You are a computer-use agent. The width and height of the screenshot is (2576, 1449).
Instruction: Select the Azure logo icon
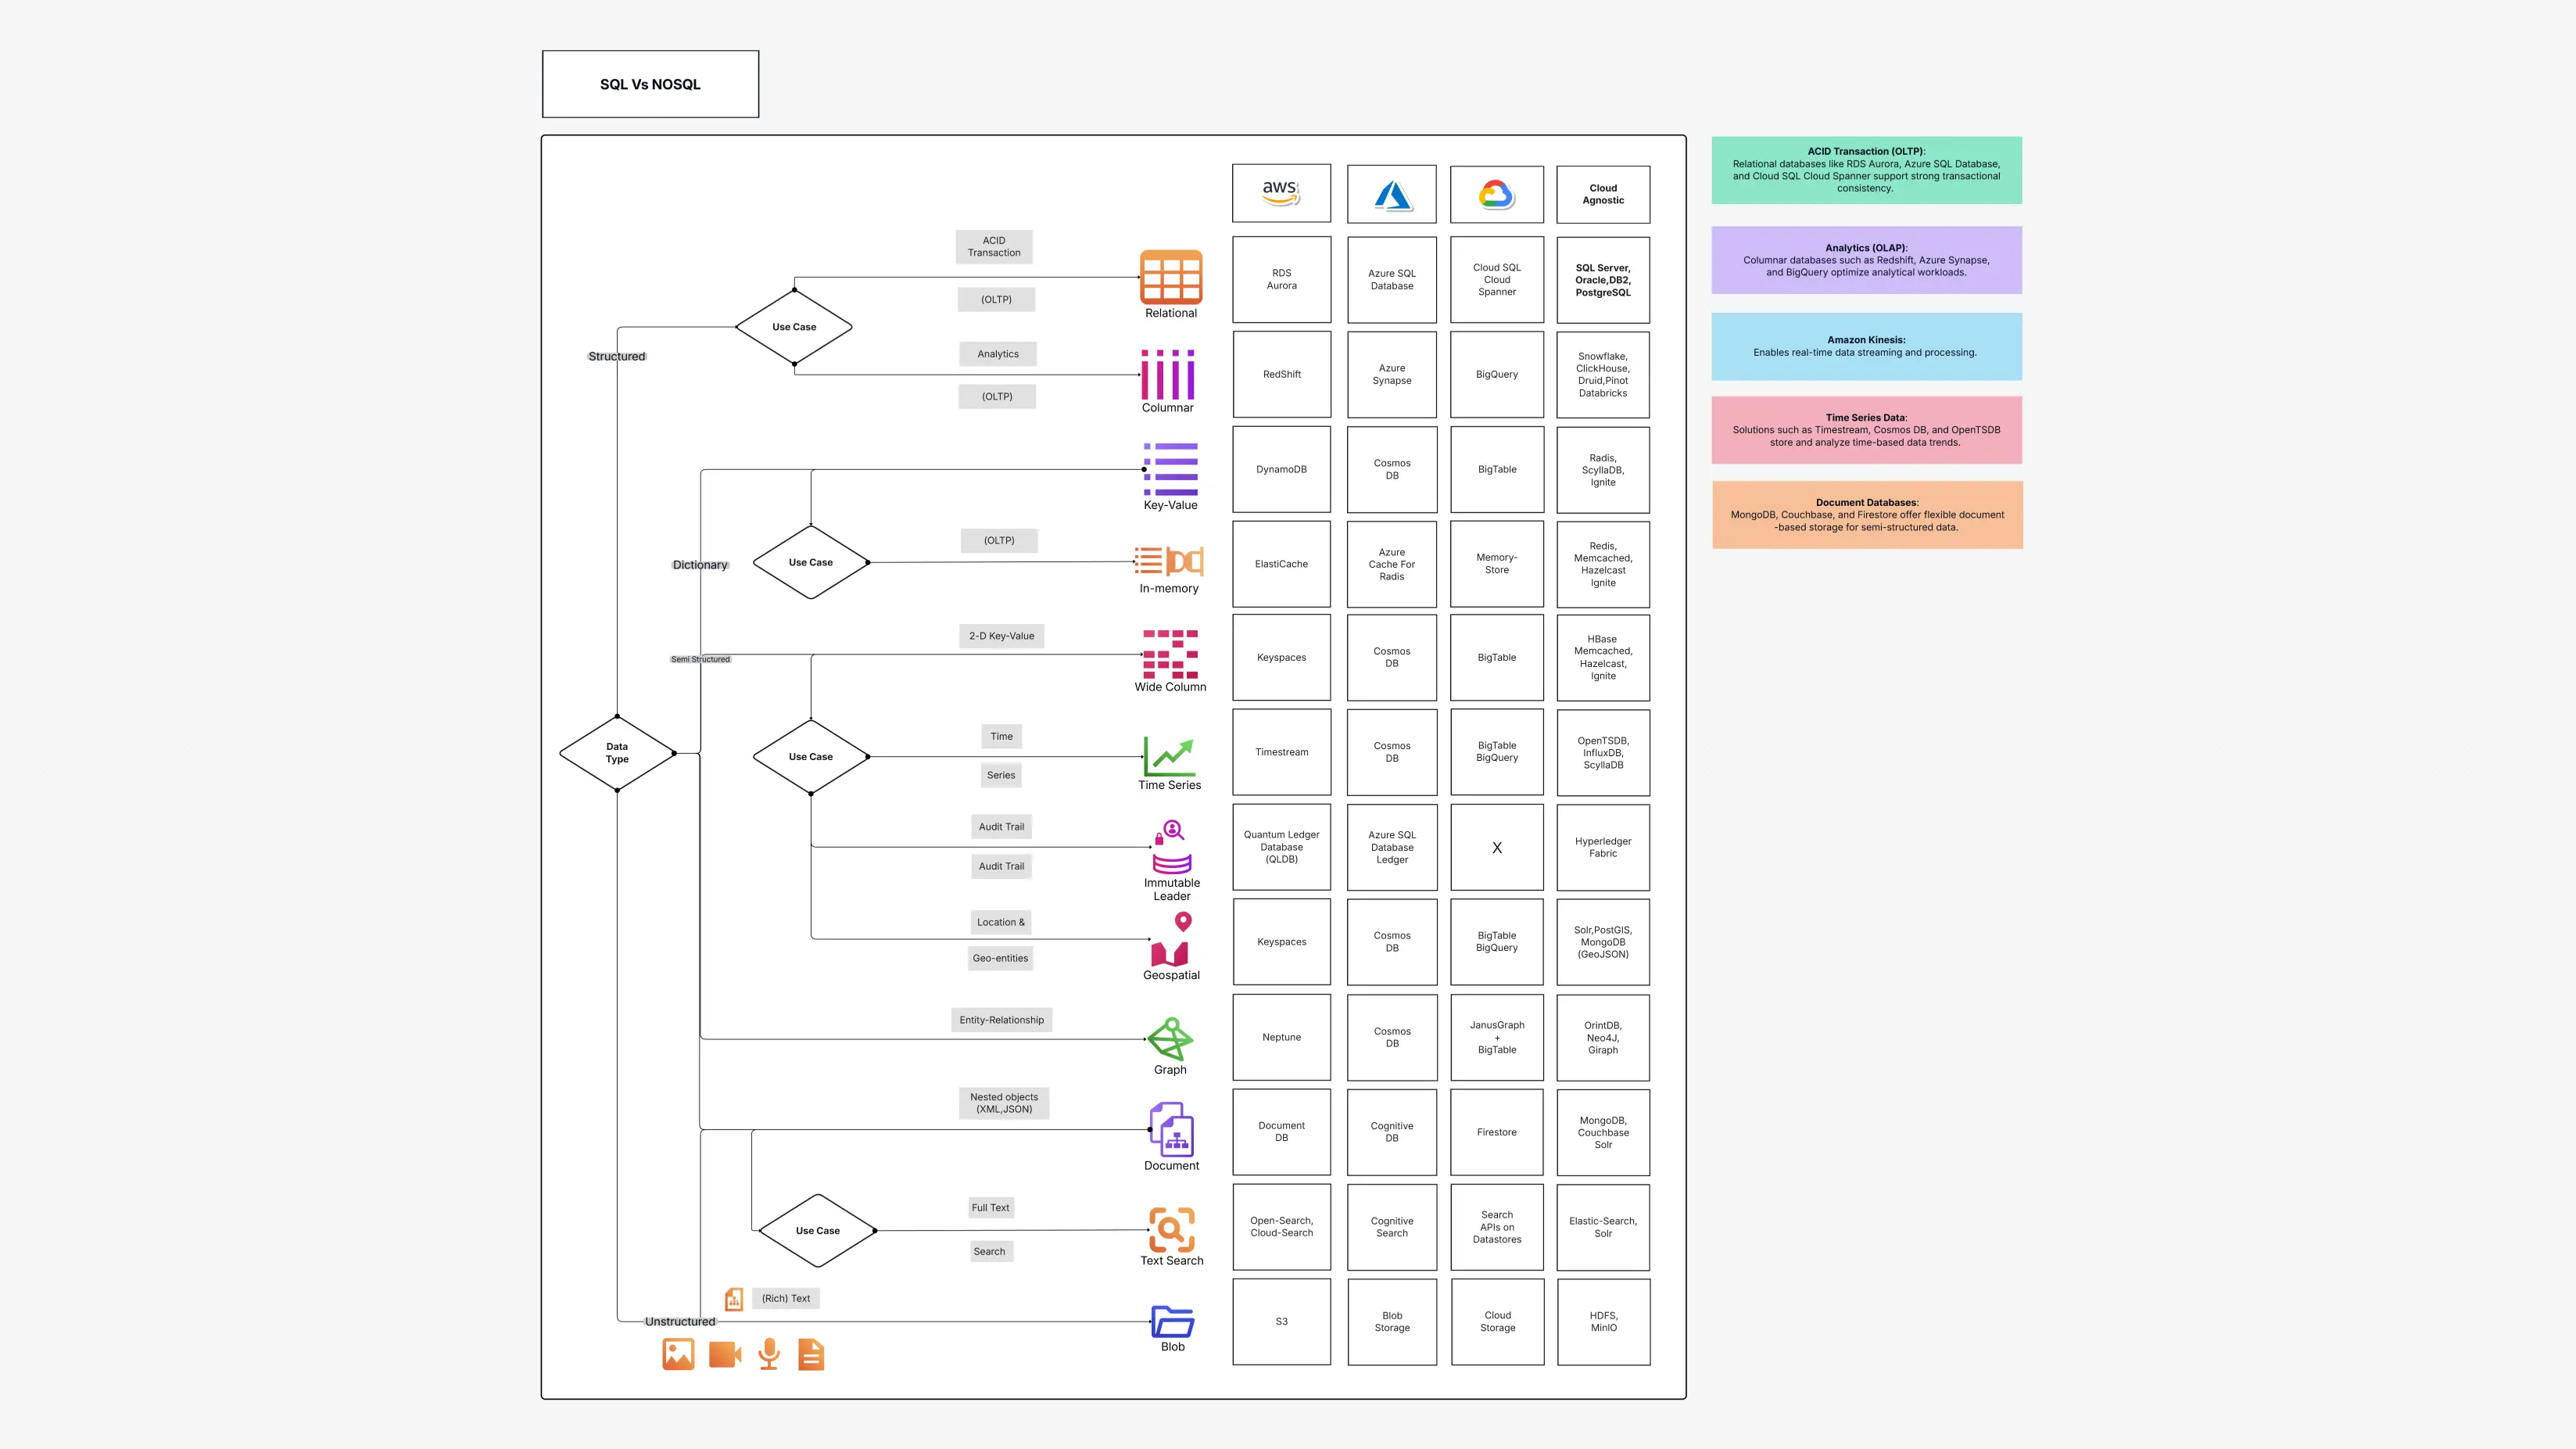pos(1391,193)
